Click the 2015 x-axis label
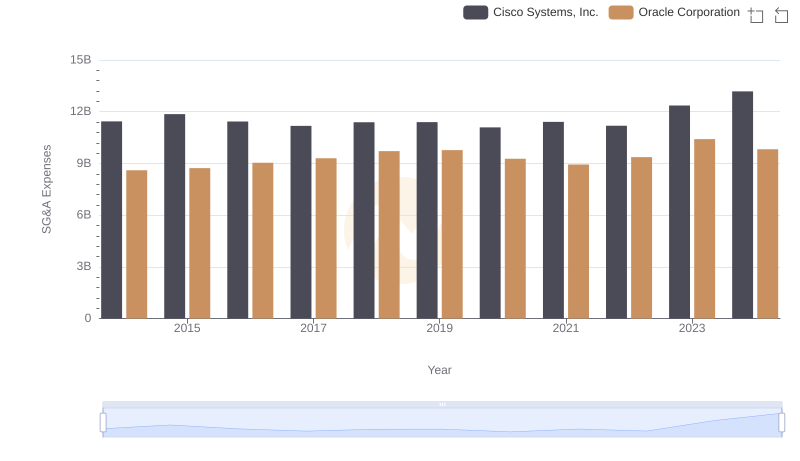This screenshot has width=800, height=461. [x=187, y=328]
